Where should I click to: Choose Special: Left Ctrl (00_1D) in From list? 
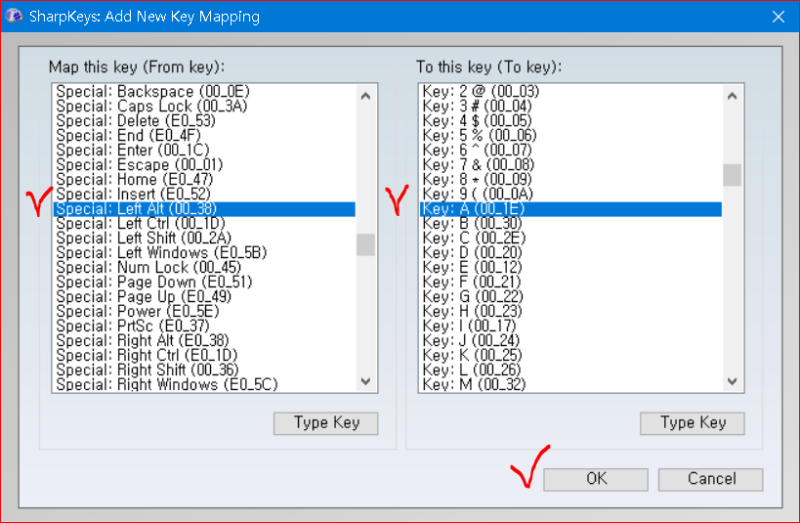click(204, 223)
